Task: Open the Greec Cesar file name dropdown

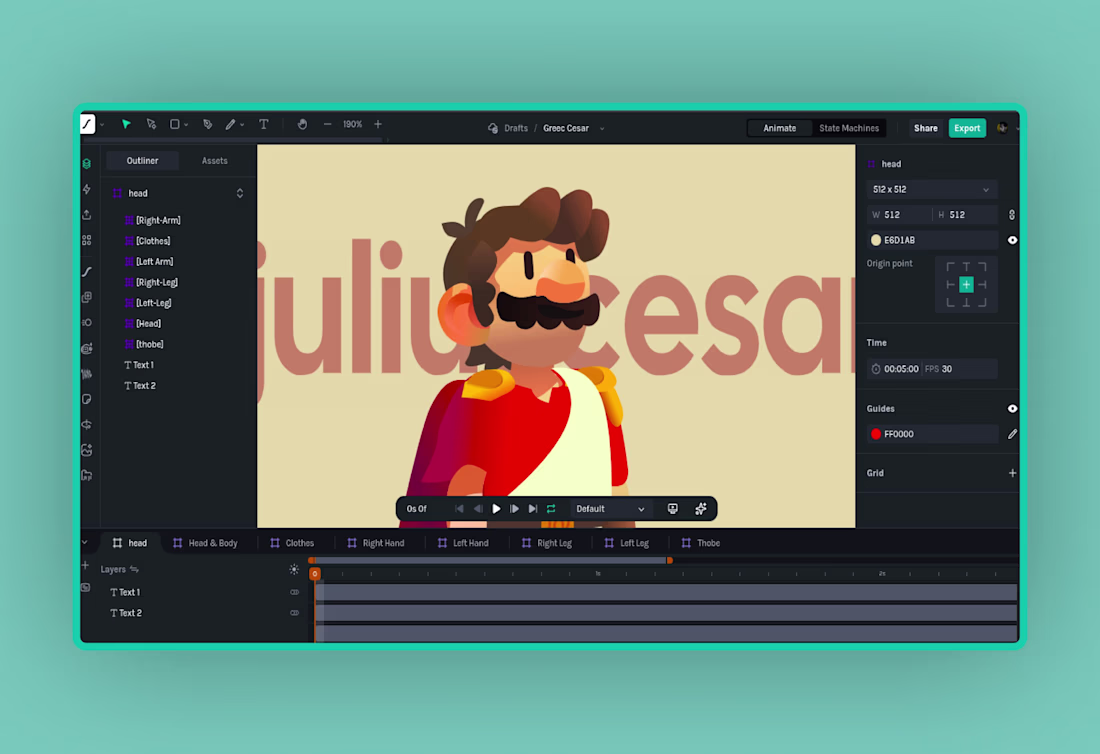Action: 602,129
